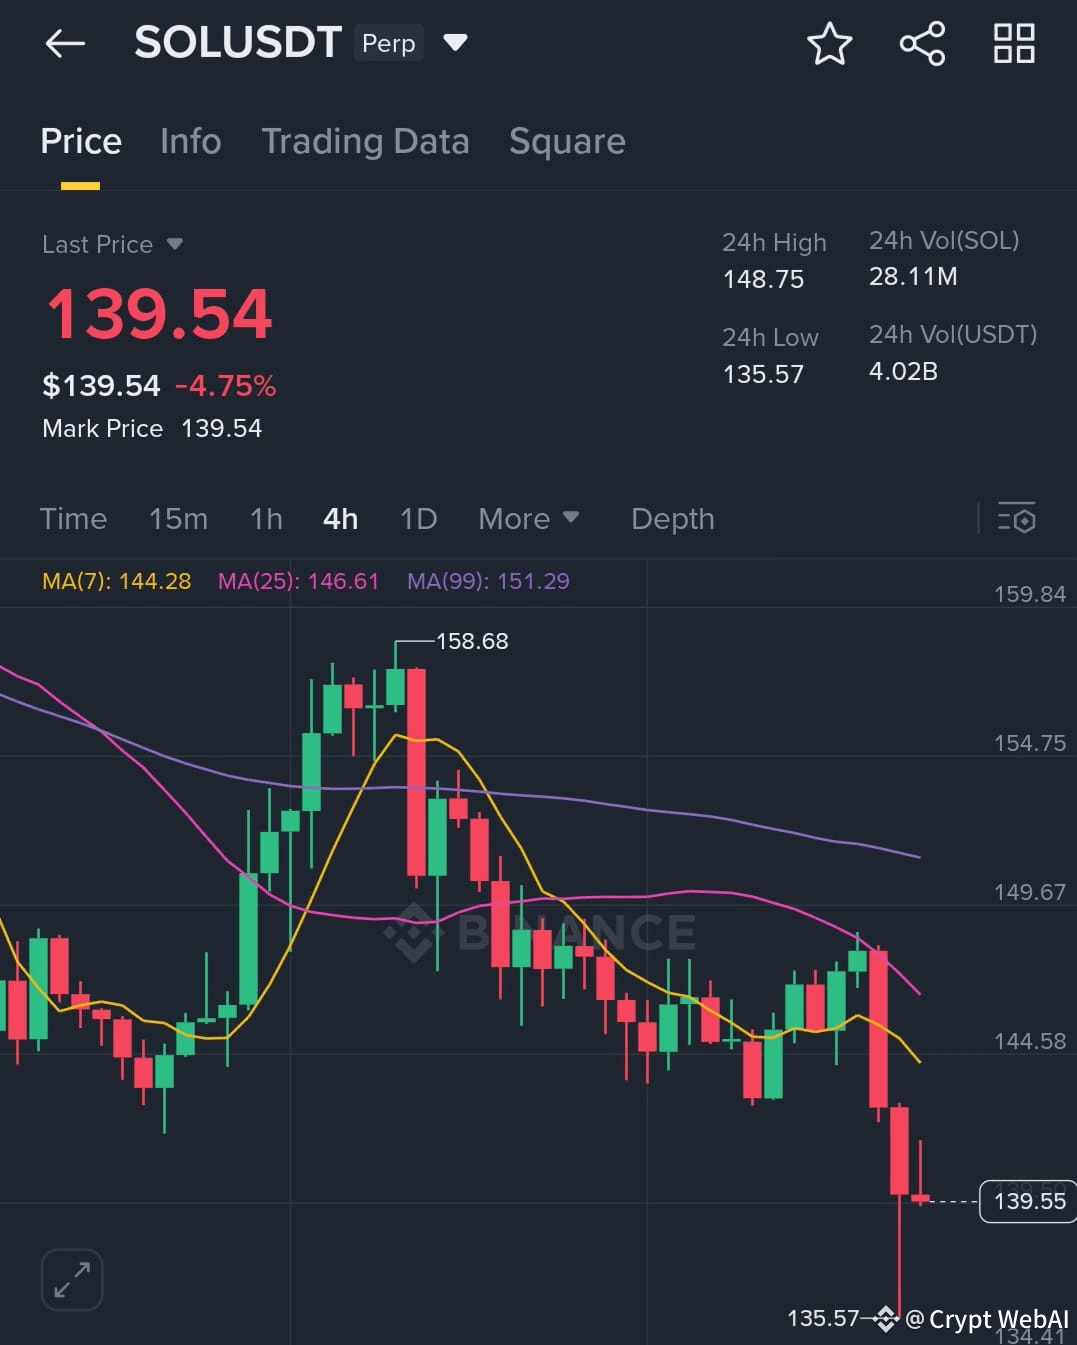The height and width of the screenshot is (1345, 1077).
Task: Open the Last Price dropdown
Action: coord(112,244)
